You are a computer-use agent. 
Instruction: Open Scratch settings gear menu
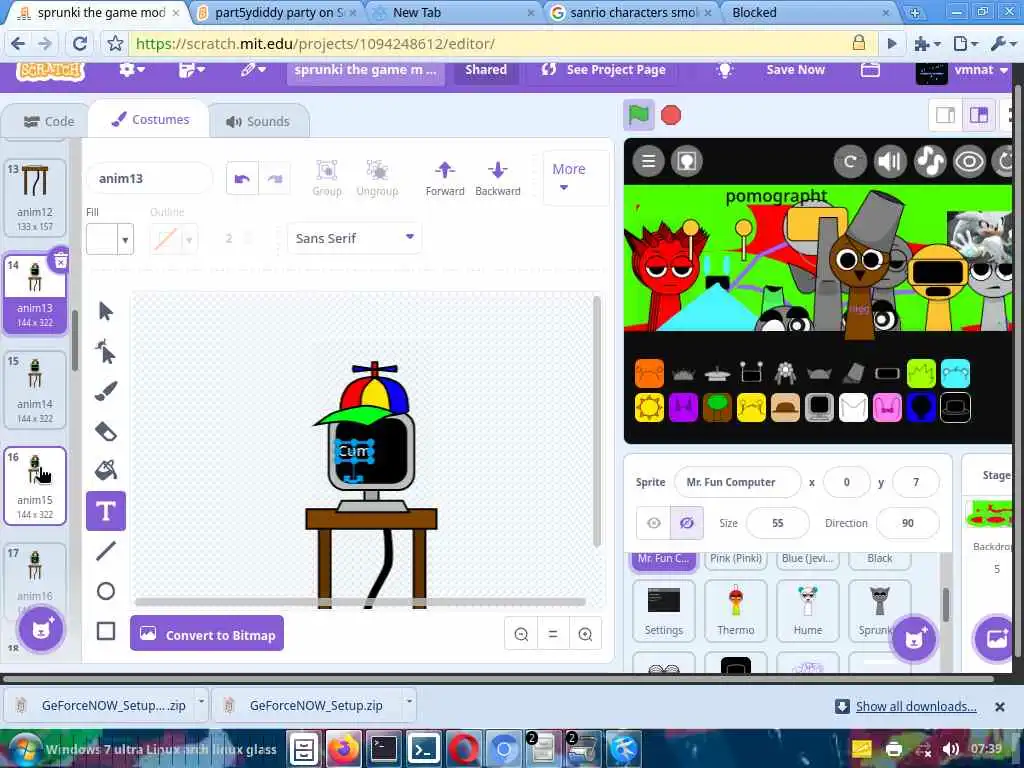(131, 70)
